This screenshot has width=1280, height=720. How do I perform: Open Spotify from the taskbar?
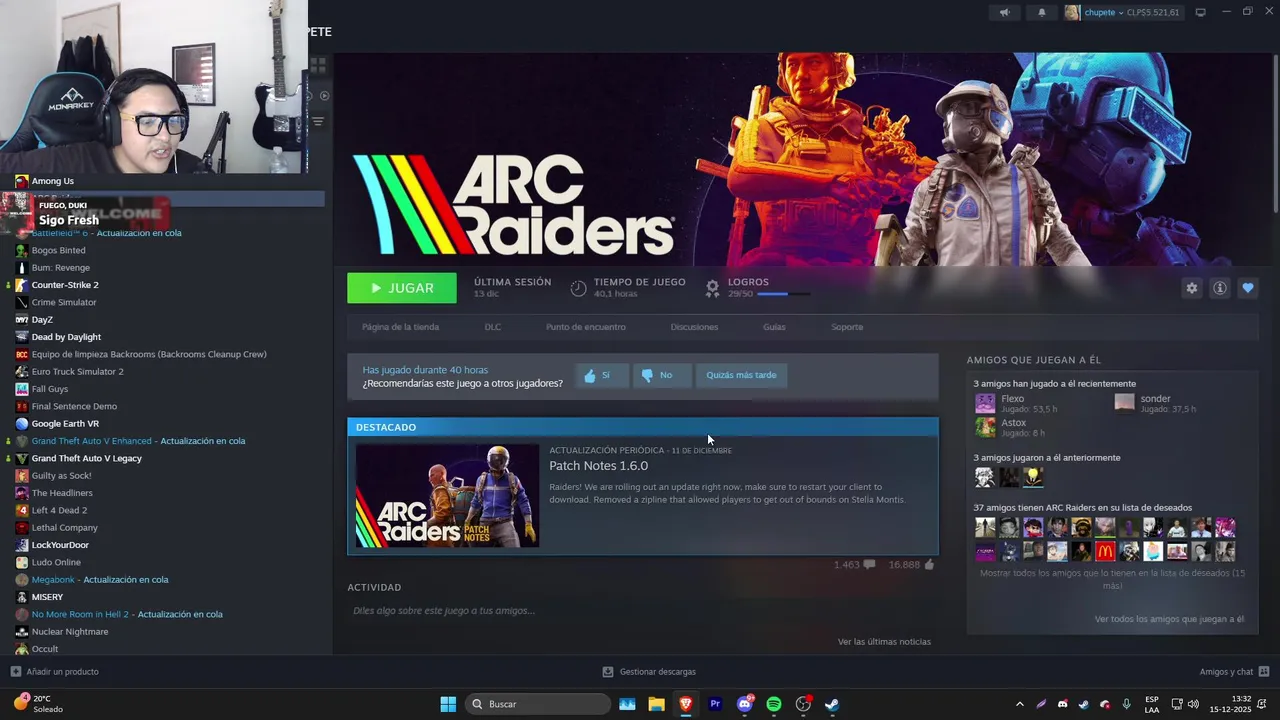774,704
